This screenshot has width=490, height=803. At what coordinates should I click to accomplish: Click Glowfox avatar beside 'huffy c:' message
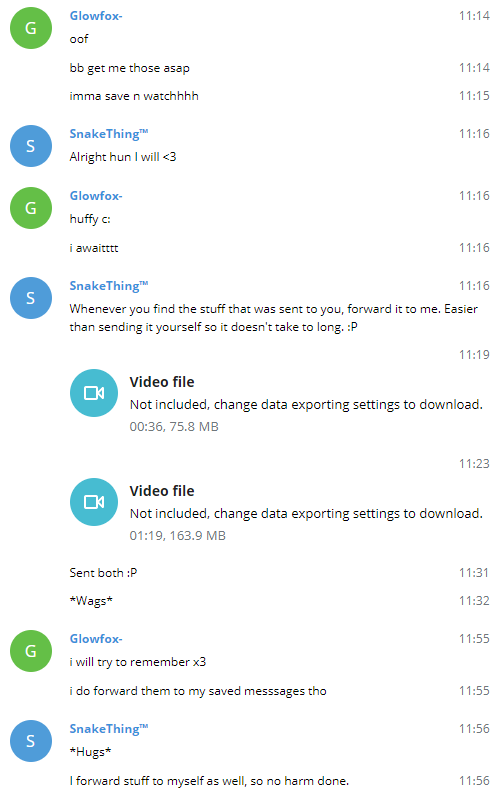(31, 208)
